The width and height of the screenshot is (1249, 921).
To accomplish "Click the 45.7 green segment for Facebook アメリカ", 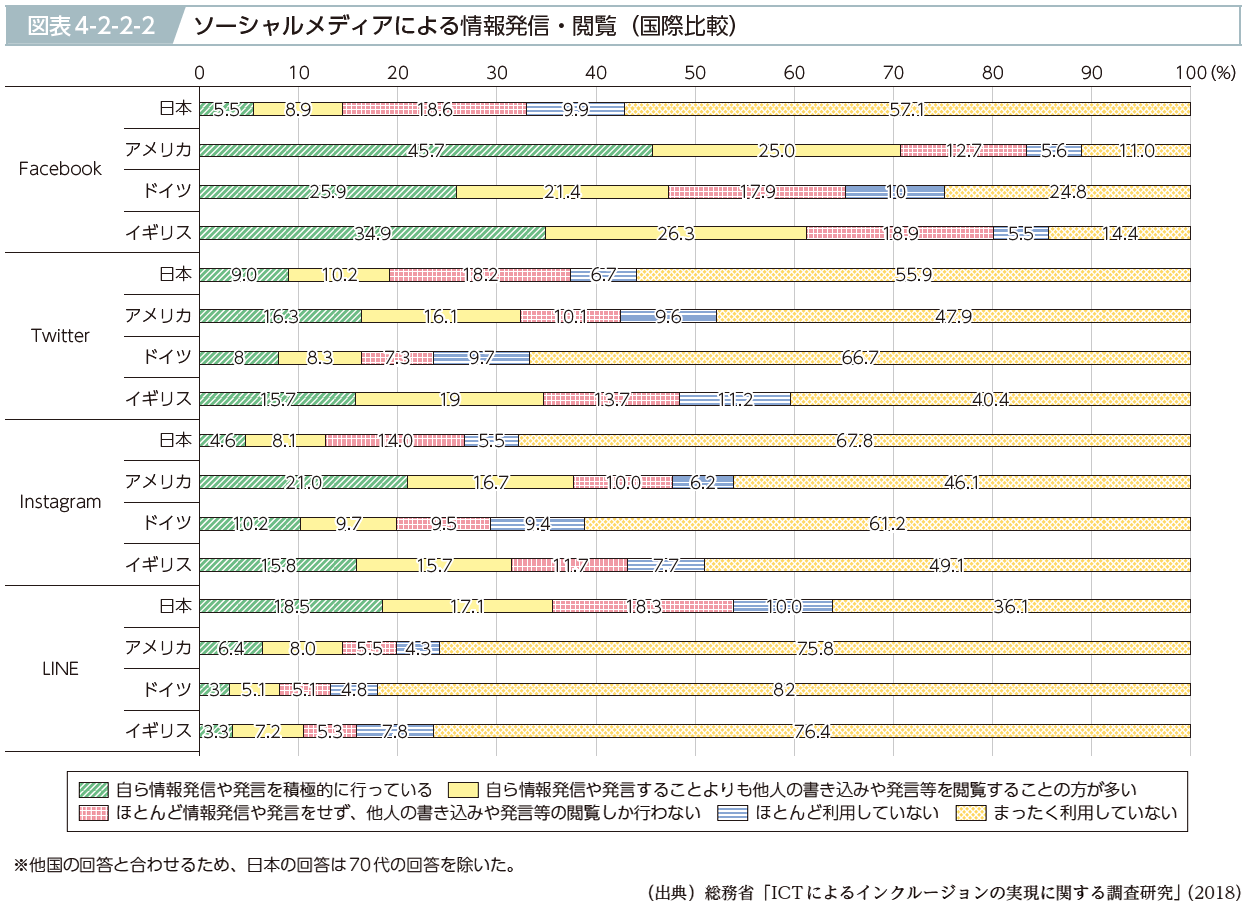I will [x=425, y=150].
